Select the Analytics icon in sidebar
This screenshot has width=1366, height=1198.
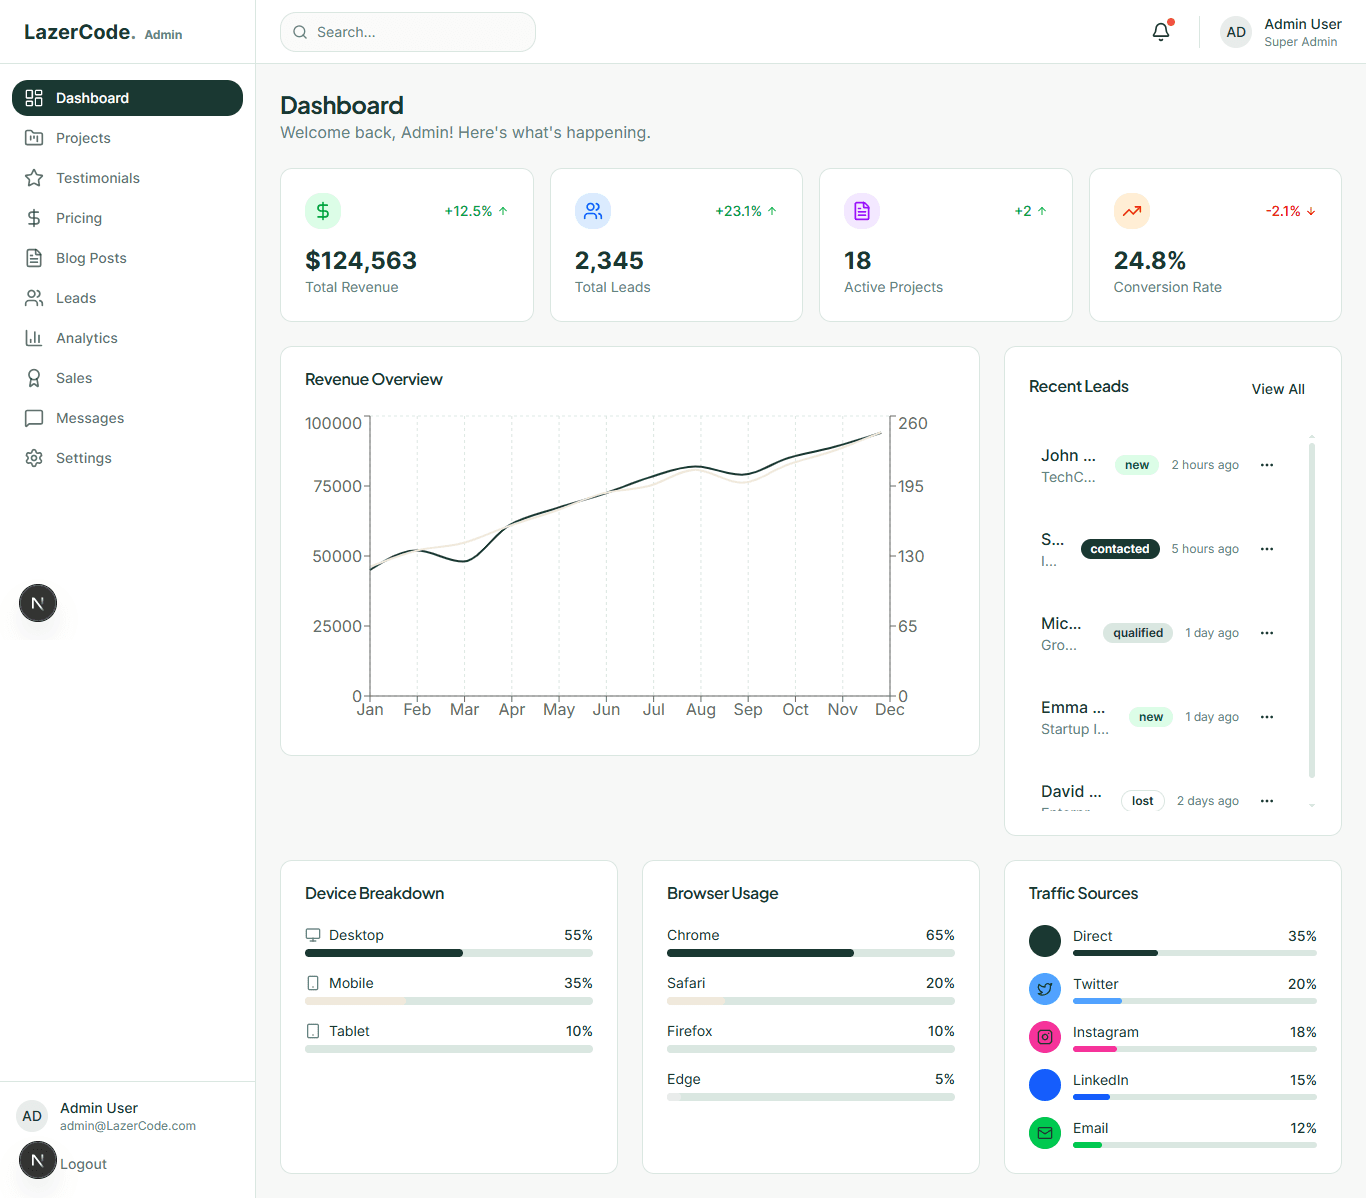(x=34, y=337)
